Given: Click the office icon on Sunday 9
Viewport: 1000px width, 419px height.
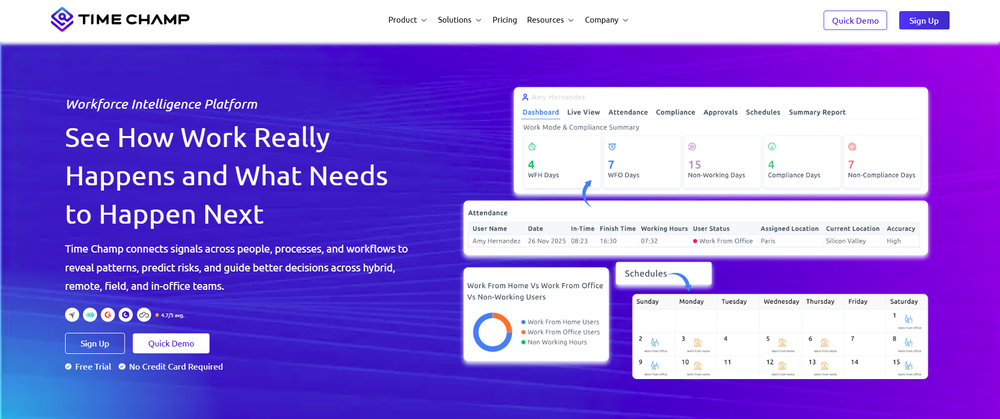Looking at the screenshot, I should click(x=654, y=365).
